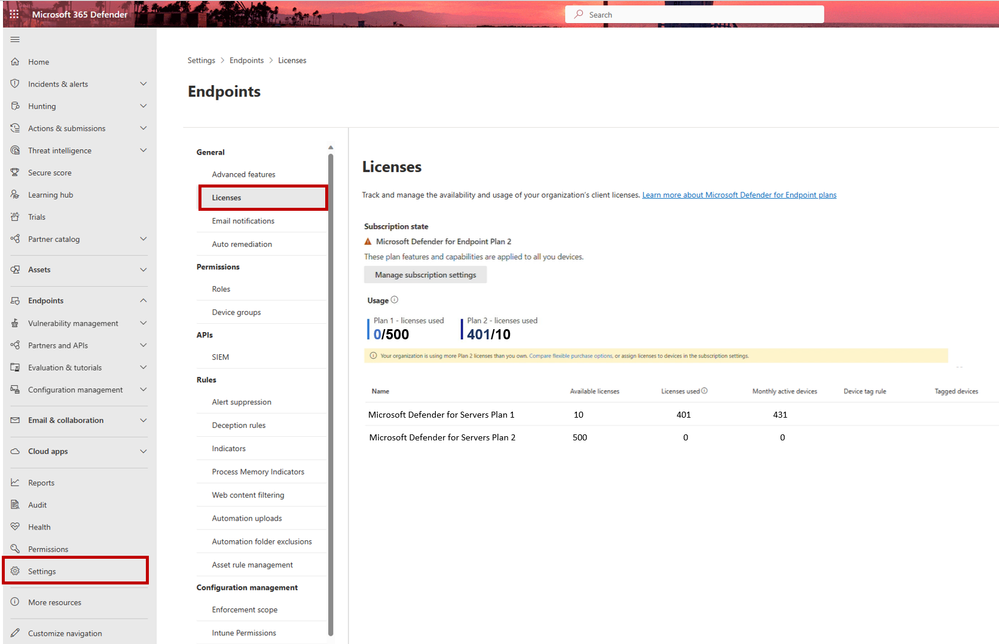The width and height of the screenshot is (999, 644).
Task: Click info icon beside Licenses used header
Action: pyautogui.click(x=704, y=391)
